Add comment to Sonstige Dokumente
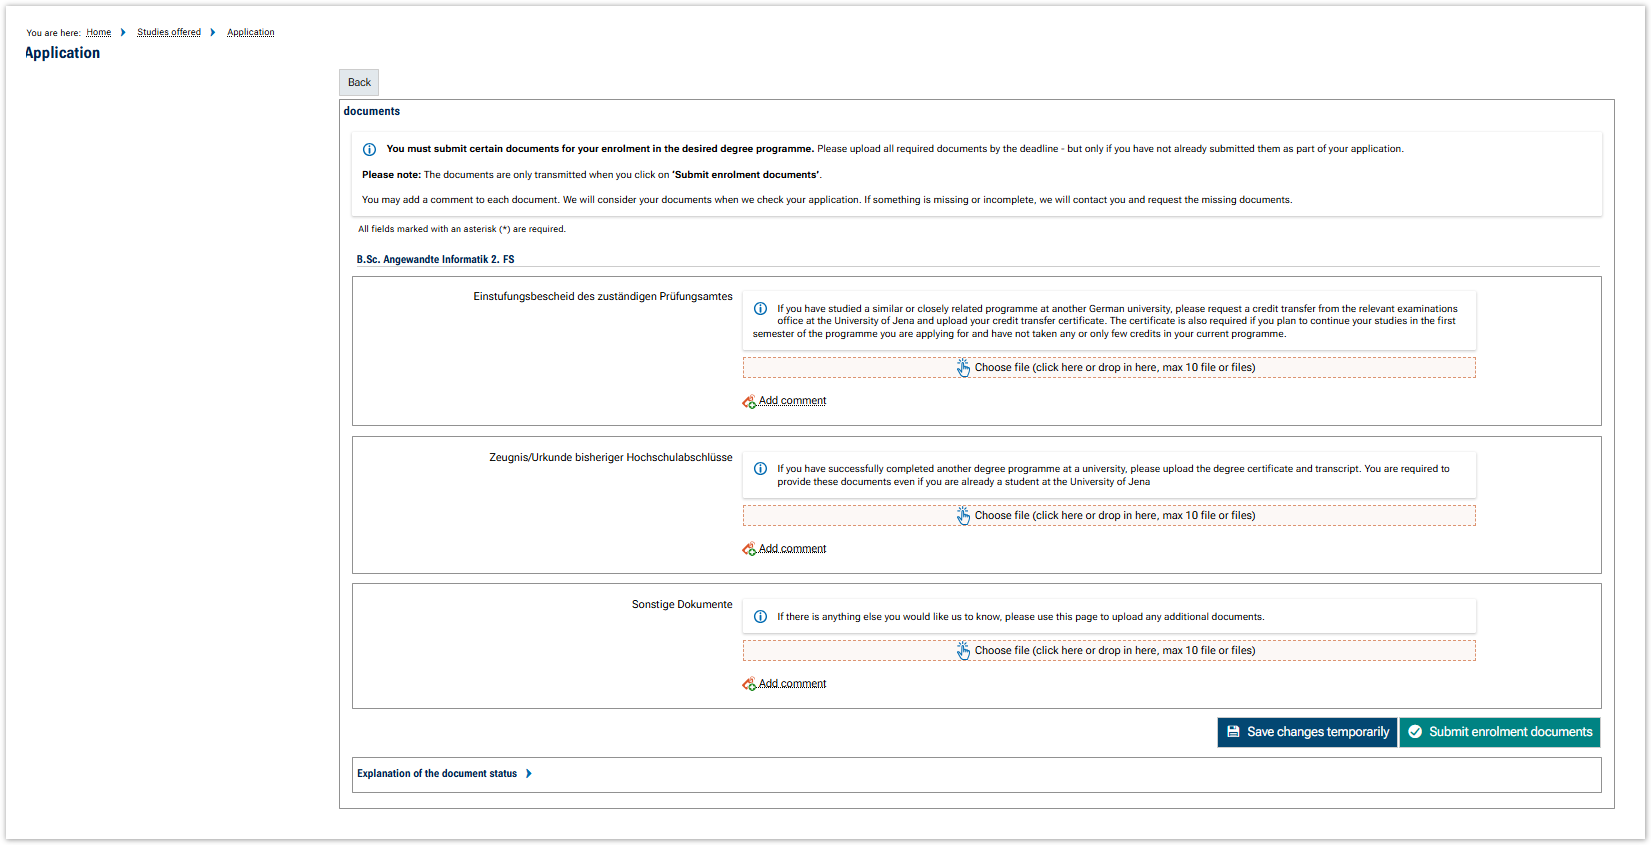This screenshot has height=845, width=1651. 792,684
